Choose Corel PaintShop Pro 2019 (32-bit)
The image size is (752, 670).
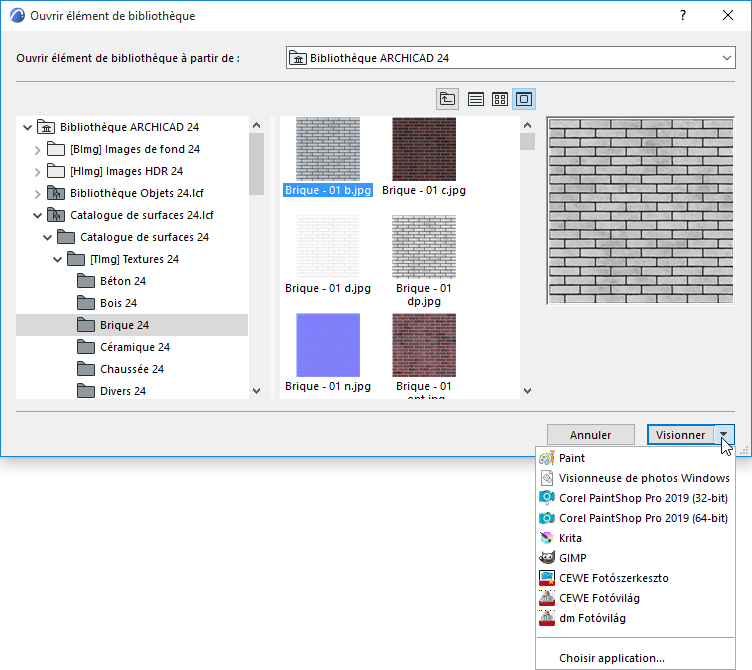[x=635, y=498]
